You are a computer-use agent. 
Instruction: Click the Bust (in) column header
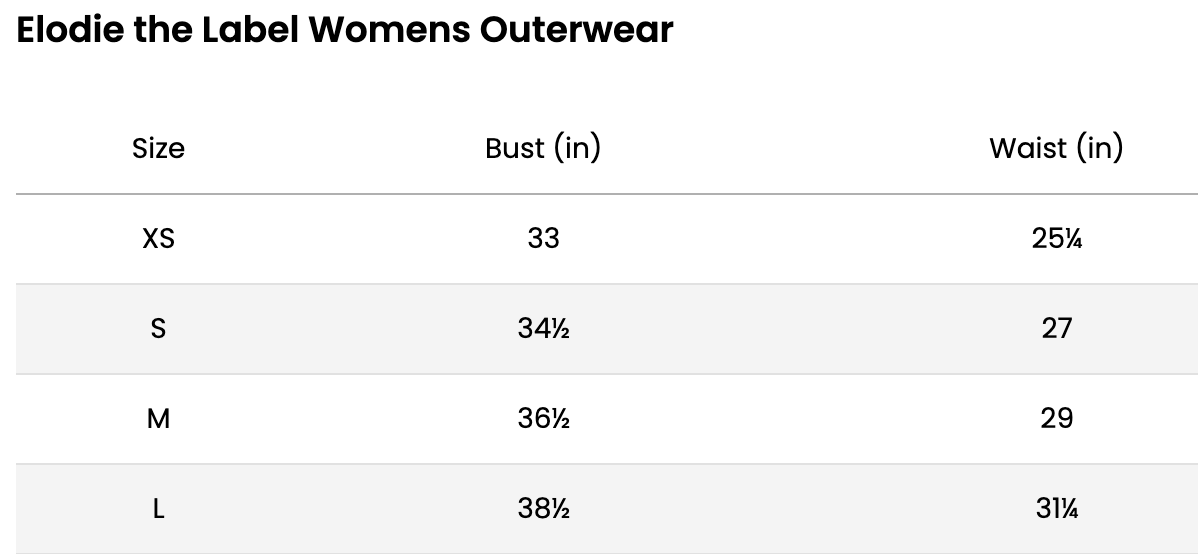[x=543, y=149]
